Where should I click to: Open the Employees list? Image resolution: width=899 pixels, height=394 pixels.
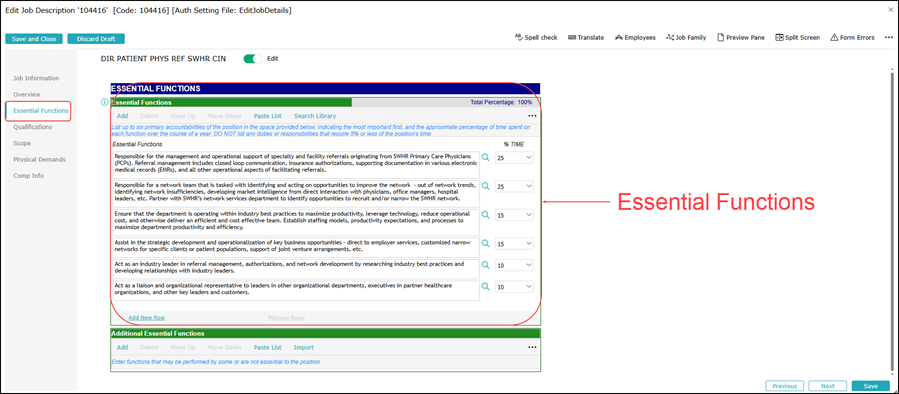(x=635, y=38)
